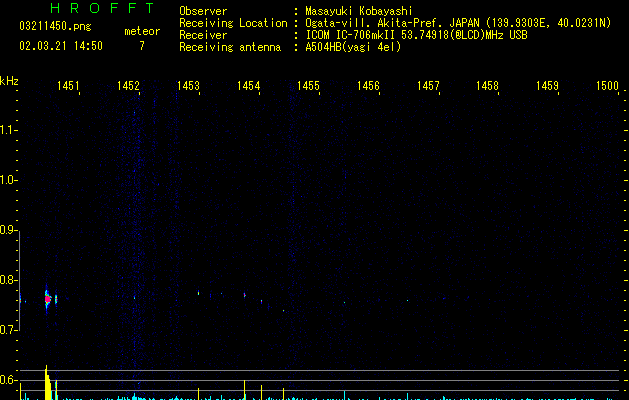
Task: Click the meteor echo spot at 1454
Action: tap(245, 295)
